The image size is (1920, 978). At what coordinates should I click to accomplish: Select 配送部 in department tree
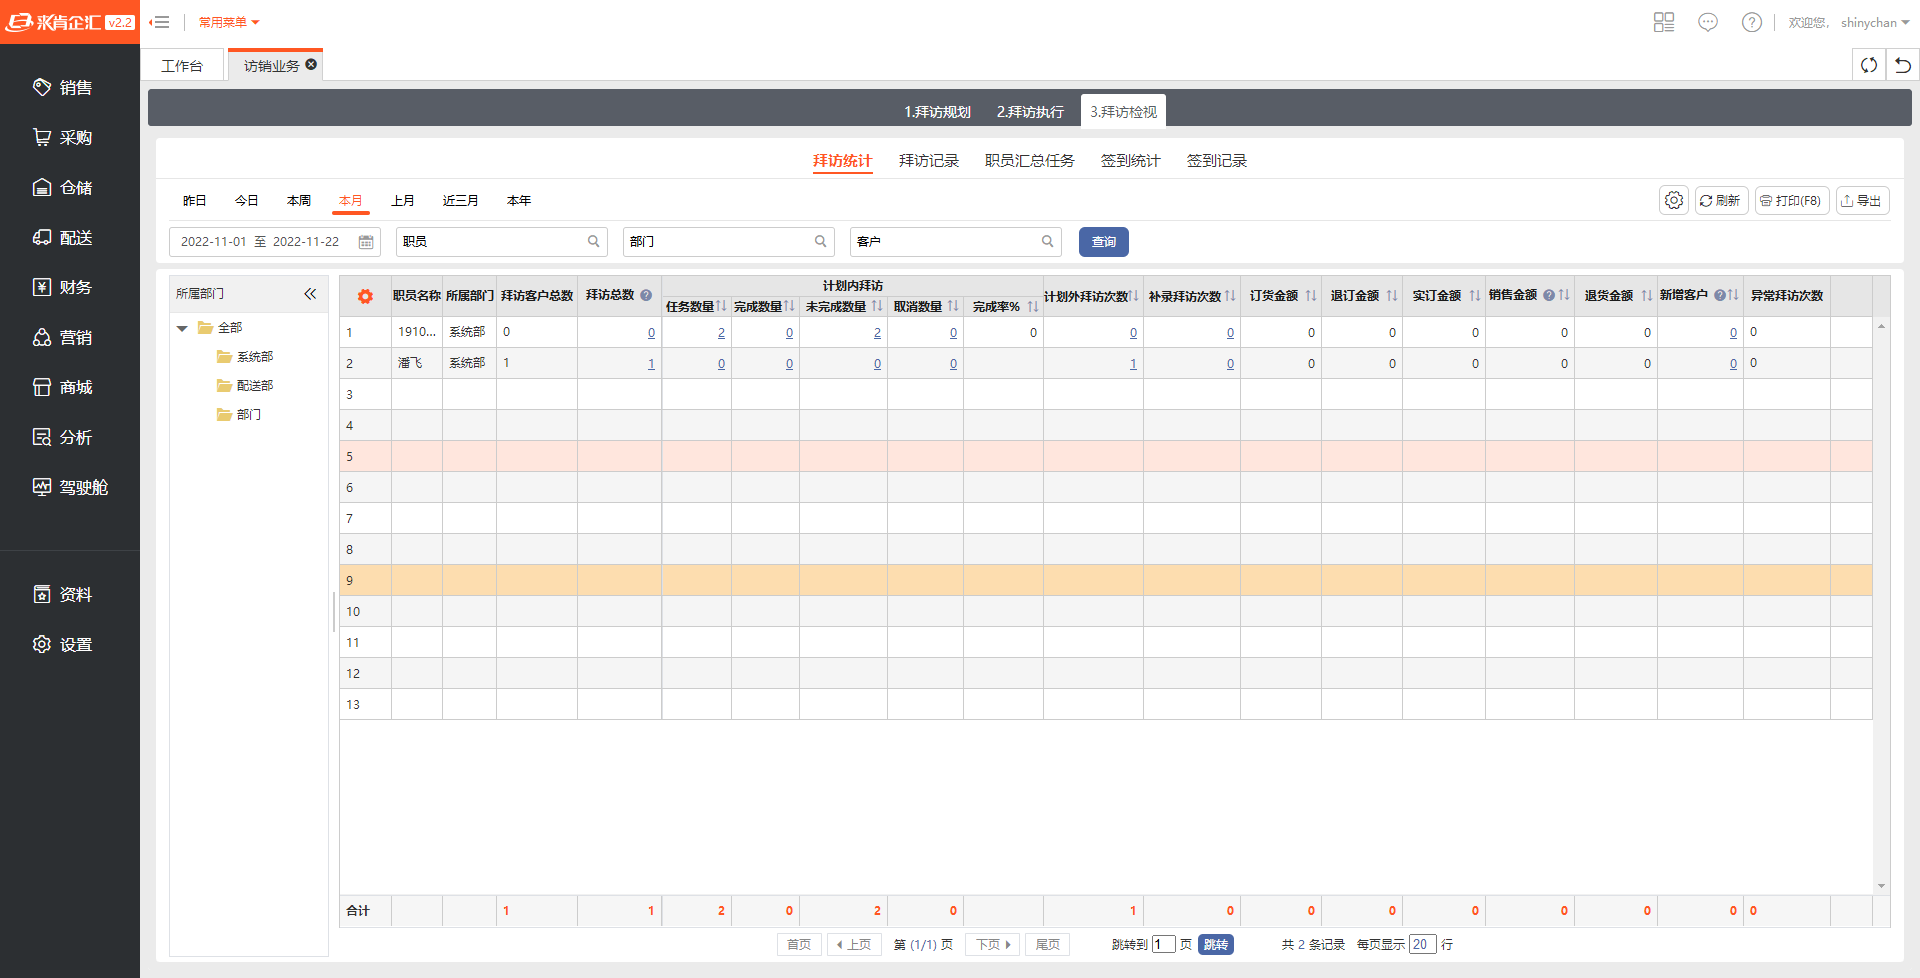[254, 386]
